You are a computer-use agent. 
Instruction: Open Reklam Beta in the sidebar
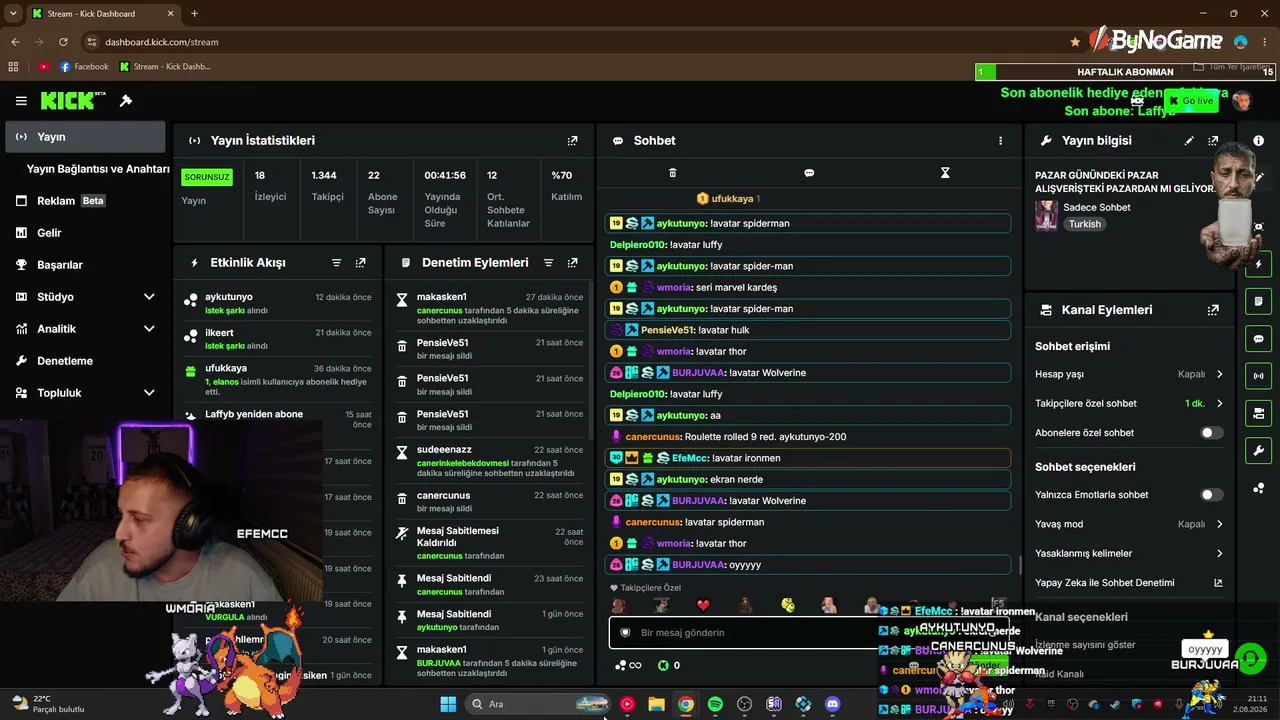point(85,201)
